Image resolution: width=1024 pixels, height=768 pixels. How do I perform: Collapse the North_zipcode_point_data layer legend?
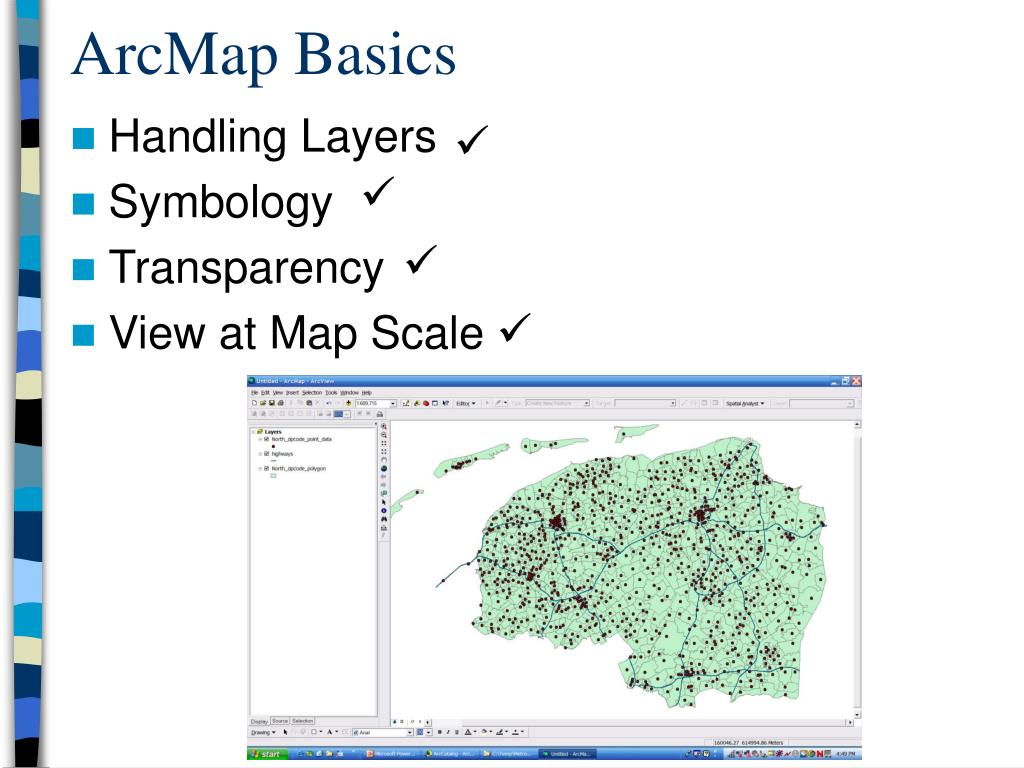click(261, 440)
